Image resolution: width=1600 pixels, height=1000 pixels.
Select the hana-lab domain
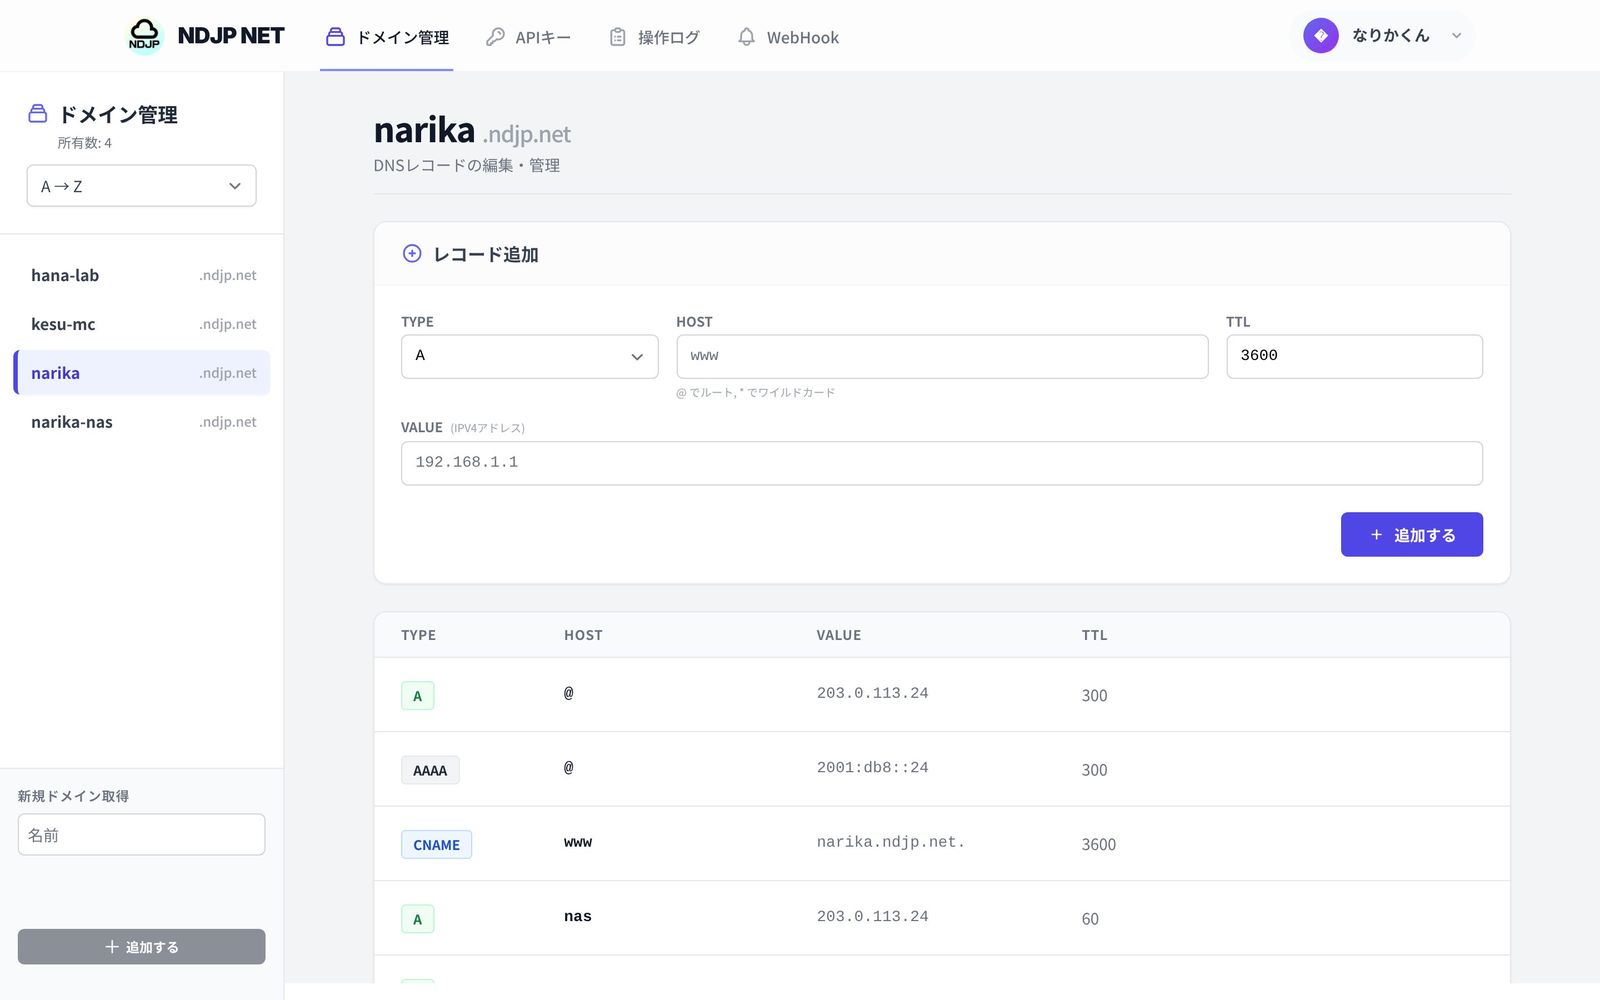(143, 275)
